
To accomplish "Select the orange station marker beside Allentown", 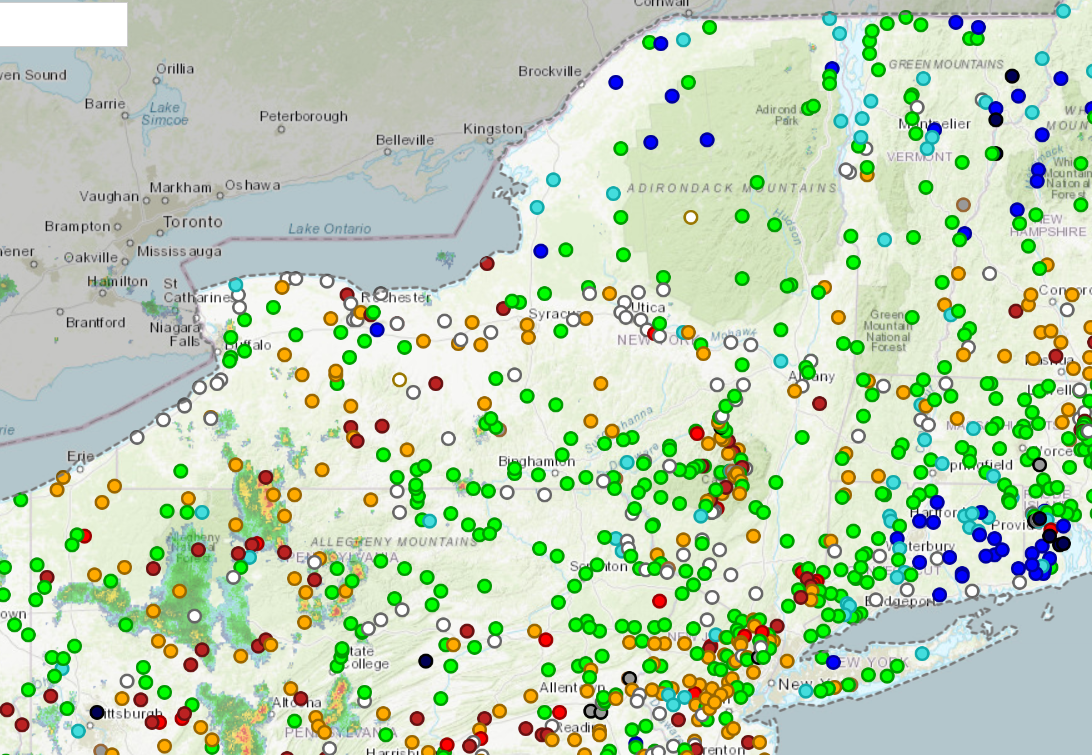I will 586,691.
